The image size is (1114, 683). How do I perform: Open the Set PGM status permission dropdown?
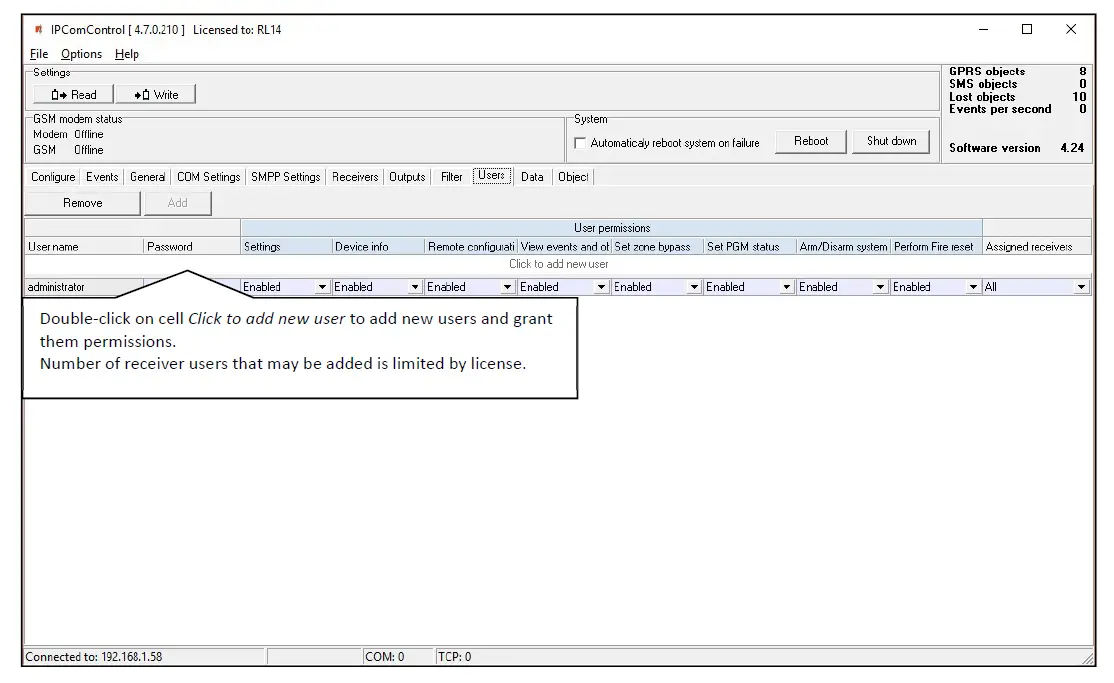(x=786, y=287)
